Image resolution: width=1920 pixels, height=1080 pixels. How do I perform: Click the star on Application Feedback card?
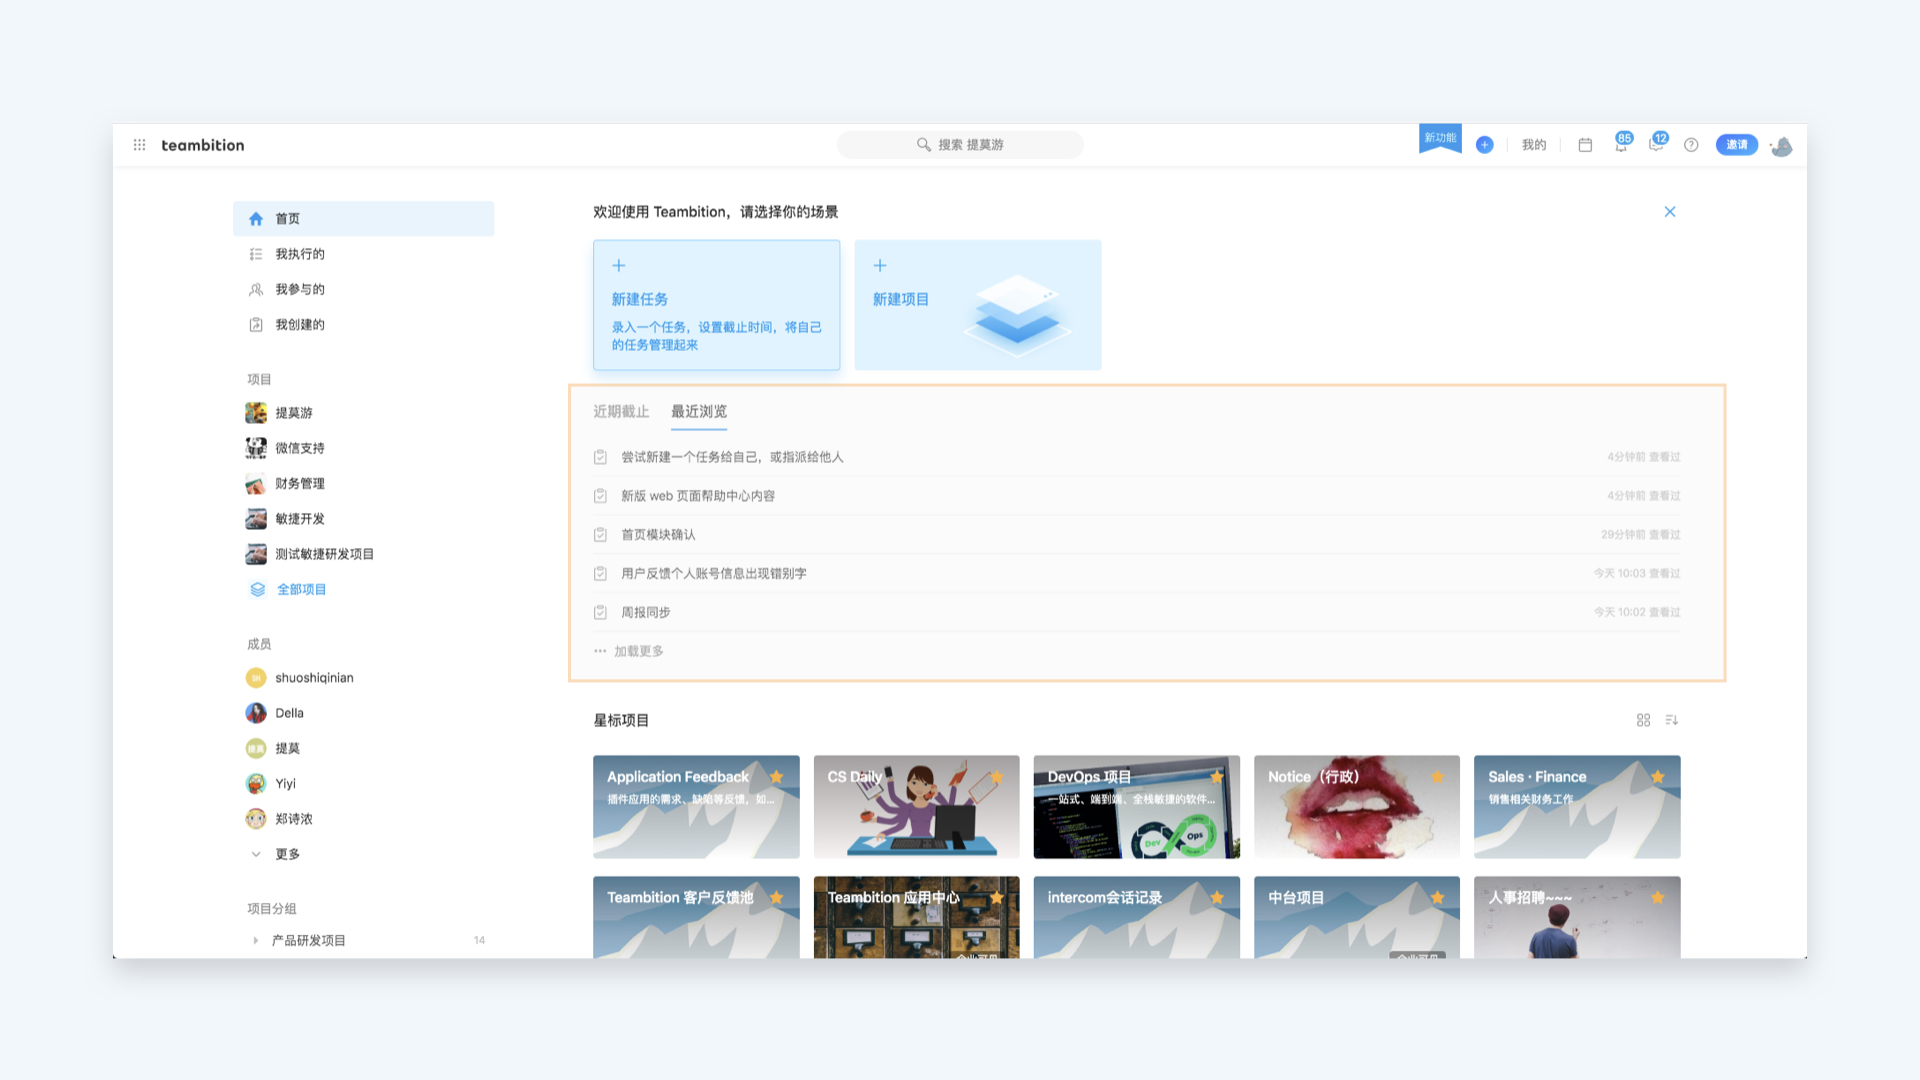[x=776, y=777]
